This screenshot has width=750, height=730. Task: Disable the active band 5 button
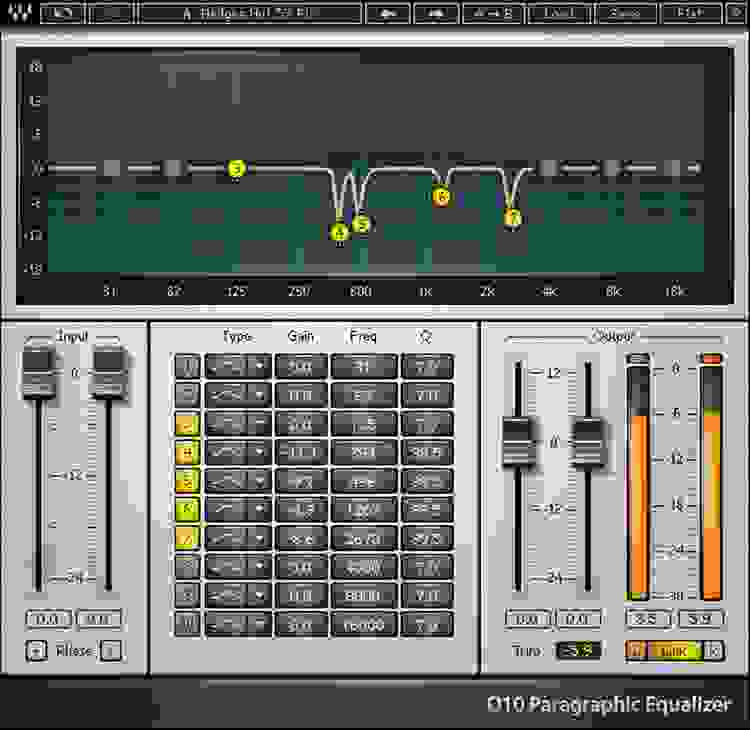click(x=188, y=481)
